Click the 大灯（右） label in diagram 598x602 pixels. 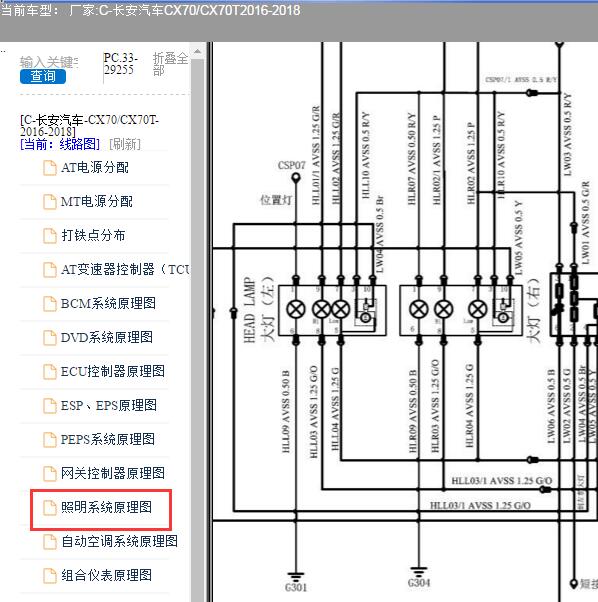click(533, 309)
